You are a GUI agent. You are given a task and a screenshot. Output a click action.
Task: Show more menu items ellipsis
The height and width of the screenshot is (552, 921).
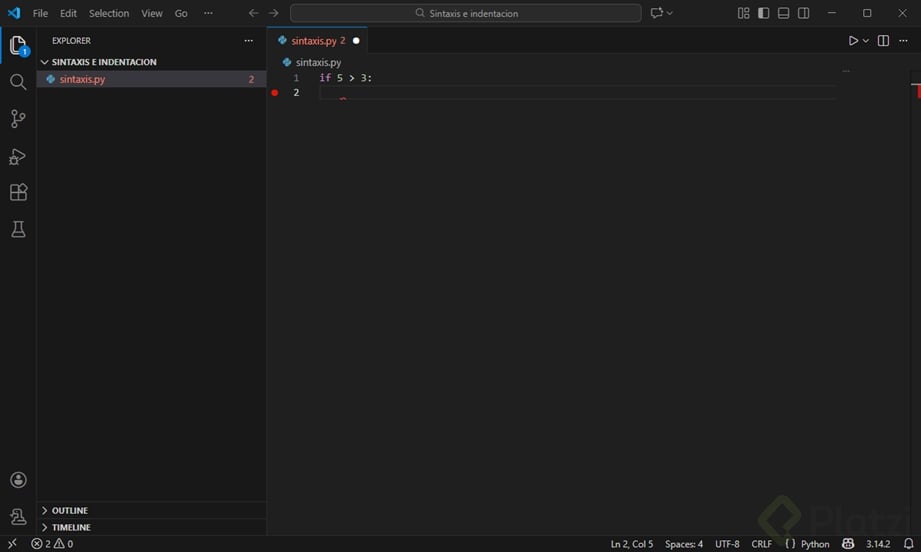[209, 13]
